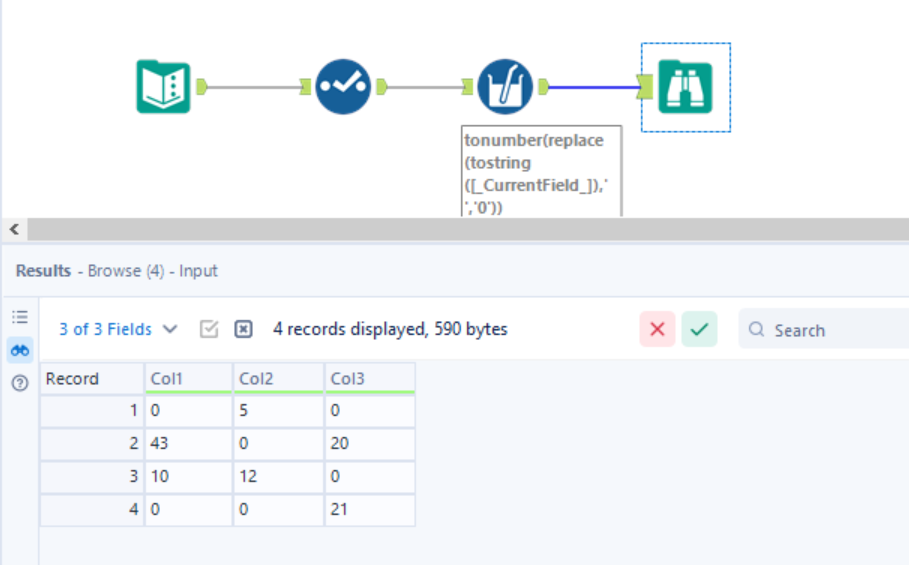
Task: Click the canvas horizontal scrollbar track
Action: (x=467, y=229)
